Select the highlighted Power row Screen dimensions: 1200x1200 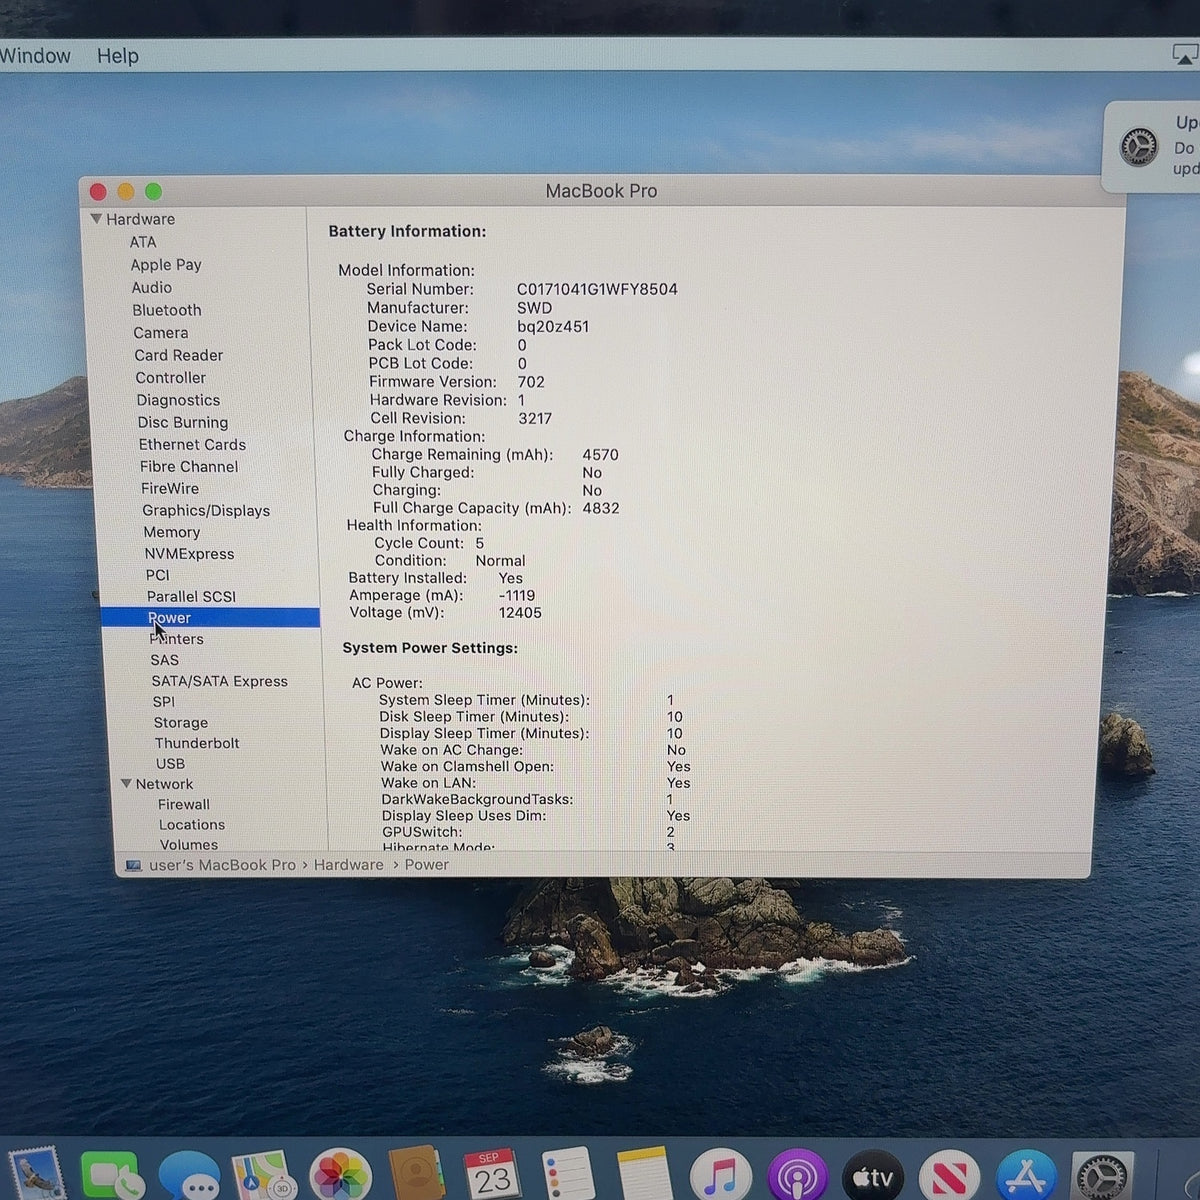point(210,618)
